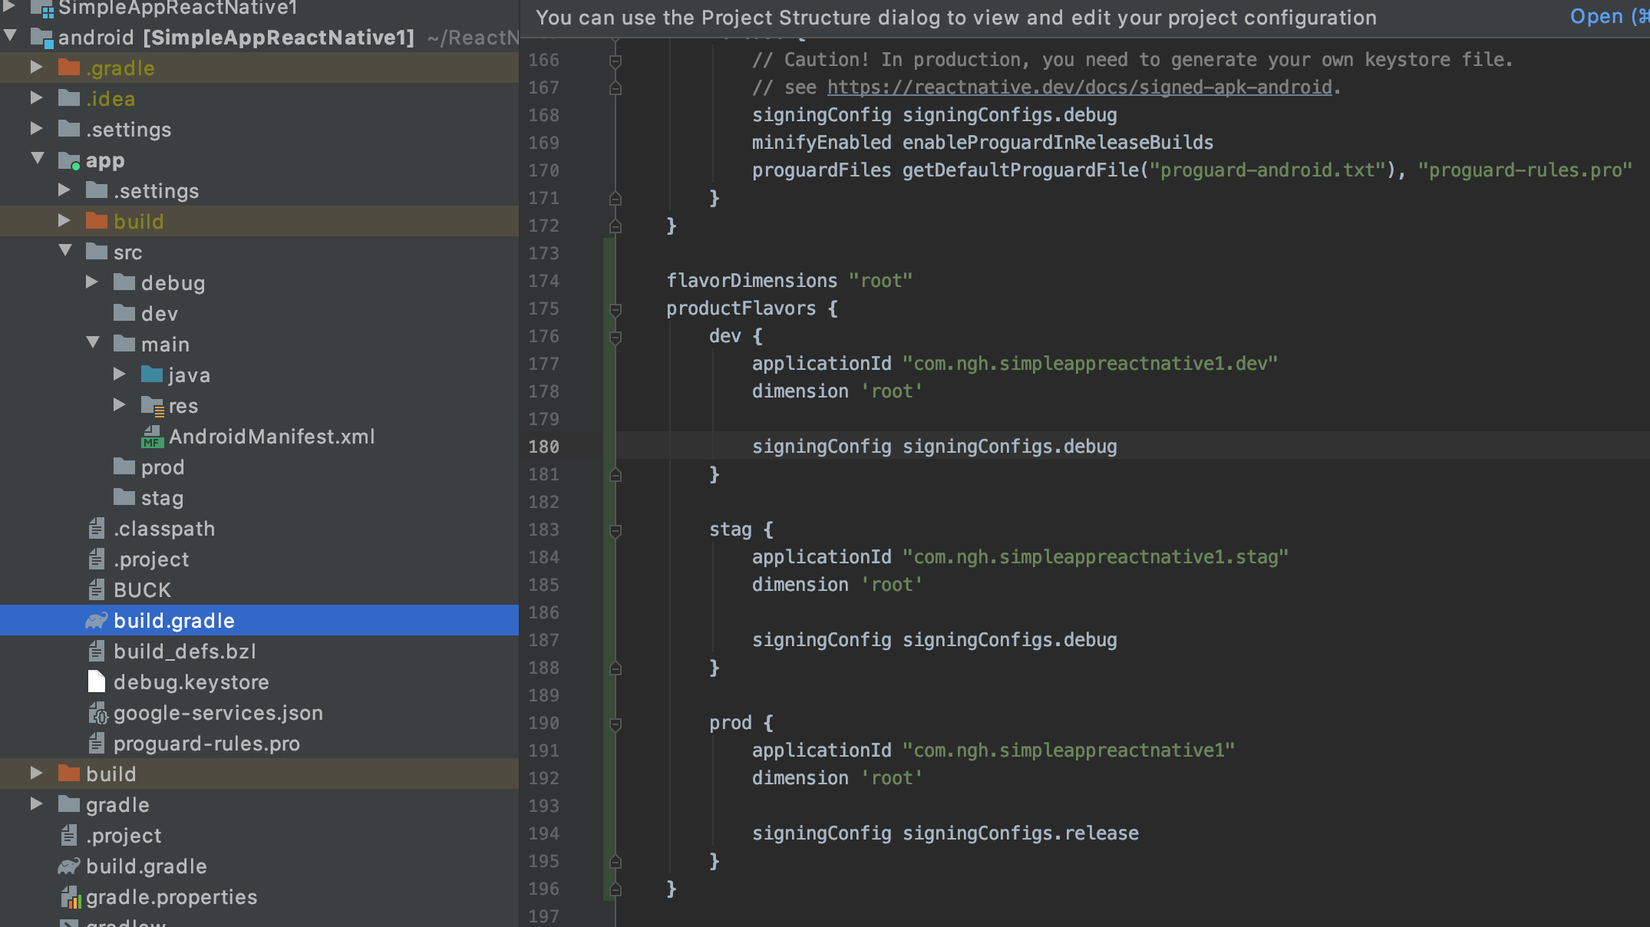Click the blue java source folder icon
The width and height of the screenshot is (1650, 927).
152,375
